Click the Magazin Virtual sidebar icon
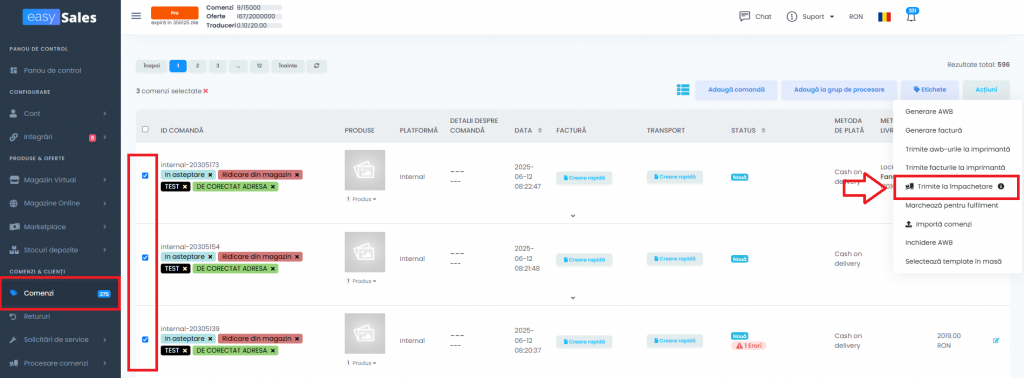 pyautogui.click(x=14, y=180)
